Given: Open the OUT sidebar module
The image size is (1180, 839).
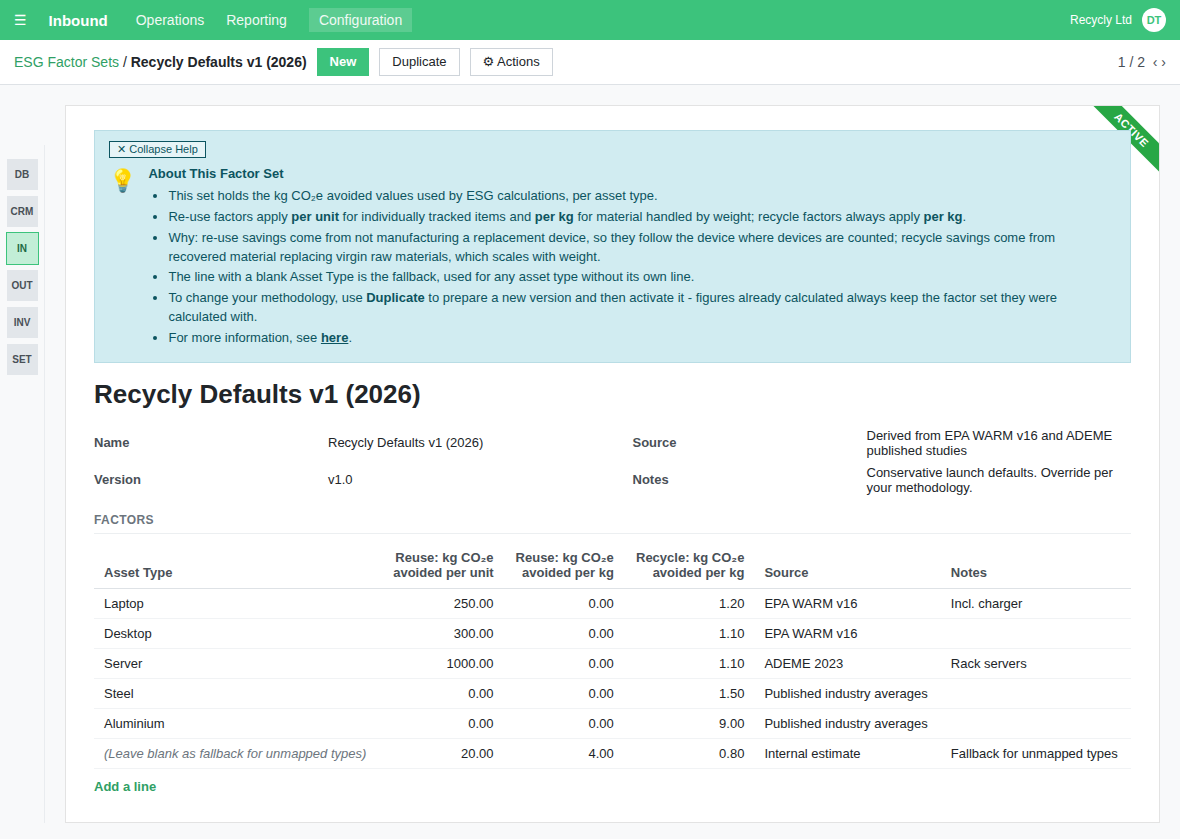Looking at the screenshot, I should [x=22, y=285].
